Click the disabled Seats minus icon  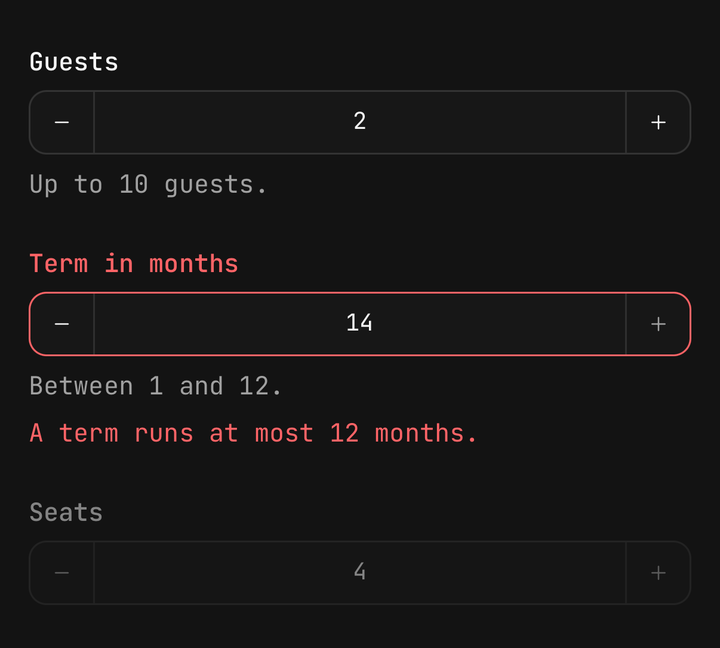[x=62, y=573]
